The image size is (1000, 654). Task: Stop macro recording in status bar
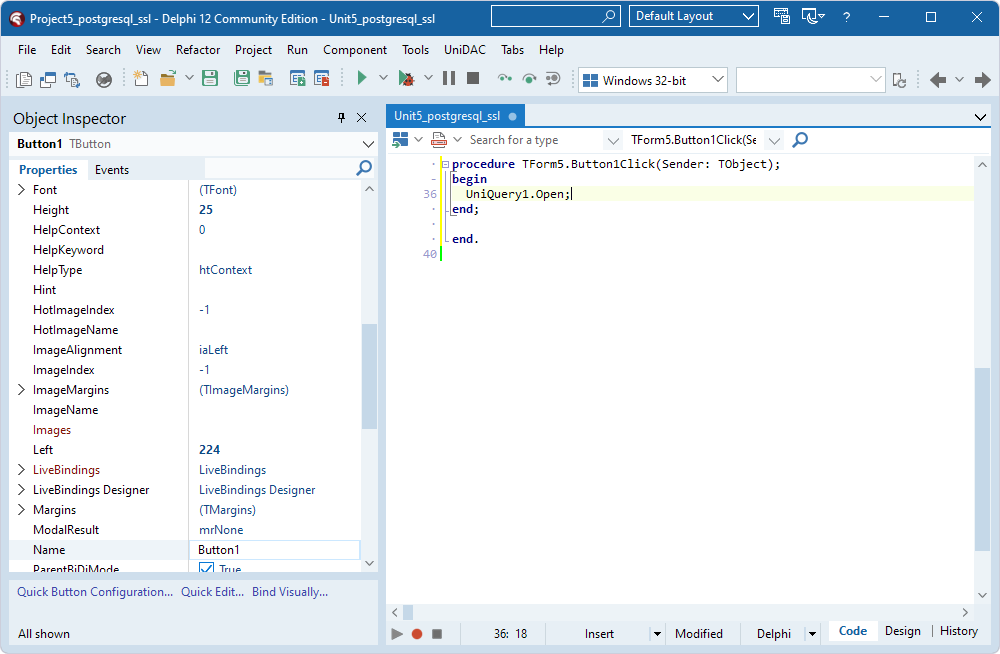tap(437, 634)
